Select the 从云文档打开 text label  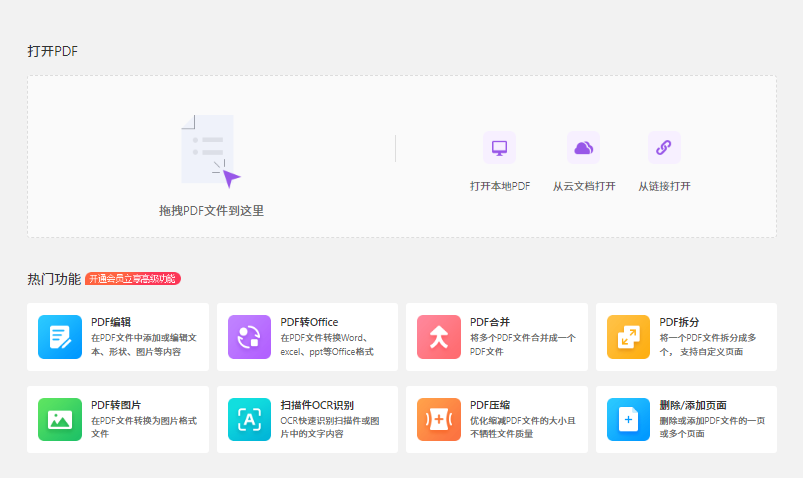(x=583, y=186)
